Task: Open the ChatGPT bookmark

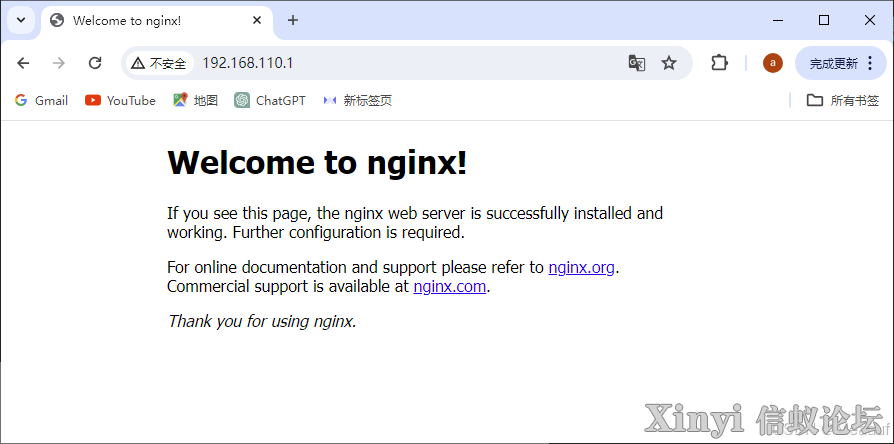Action: pyautogui.click(x=270, y=101)
